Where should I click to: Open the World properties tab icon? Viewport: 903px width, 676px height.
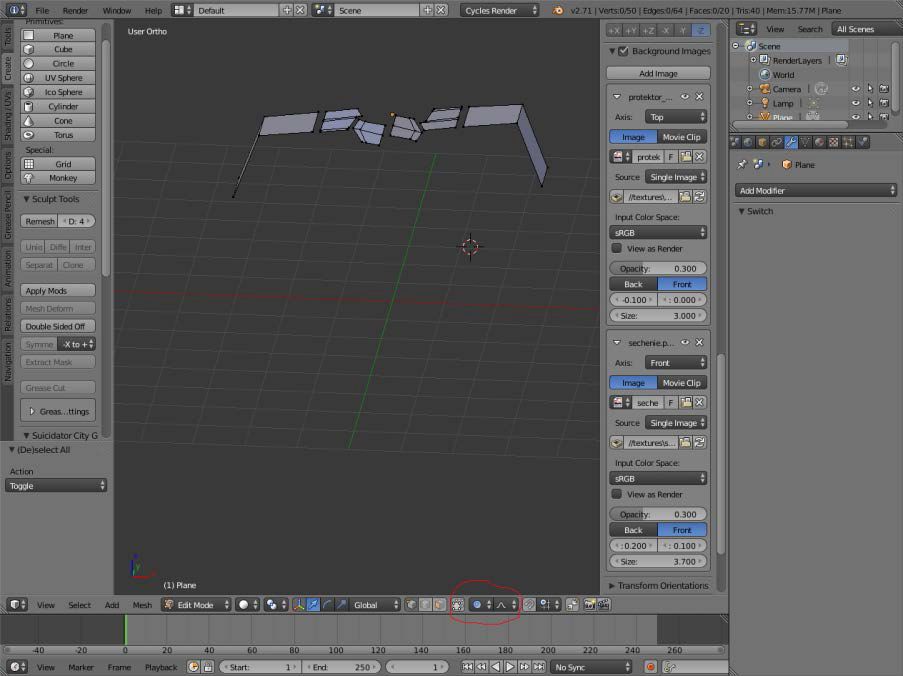[748, 142]
